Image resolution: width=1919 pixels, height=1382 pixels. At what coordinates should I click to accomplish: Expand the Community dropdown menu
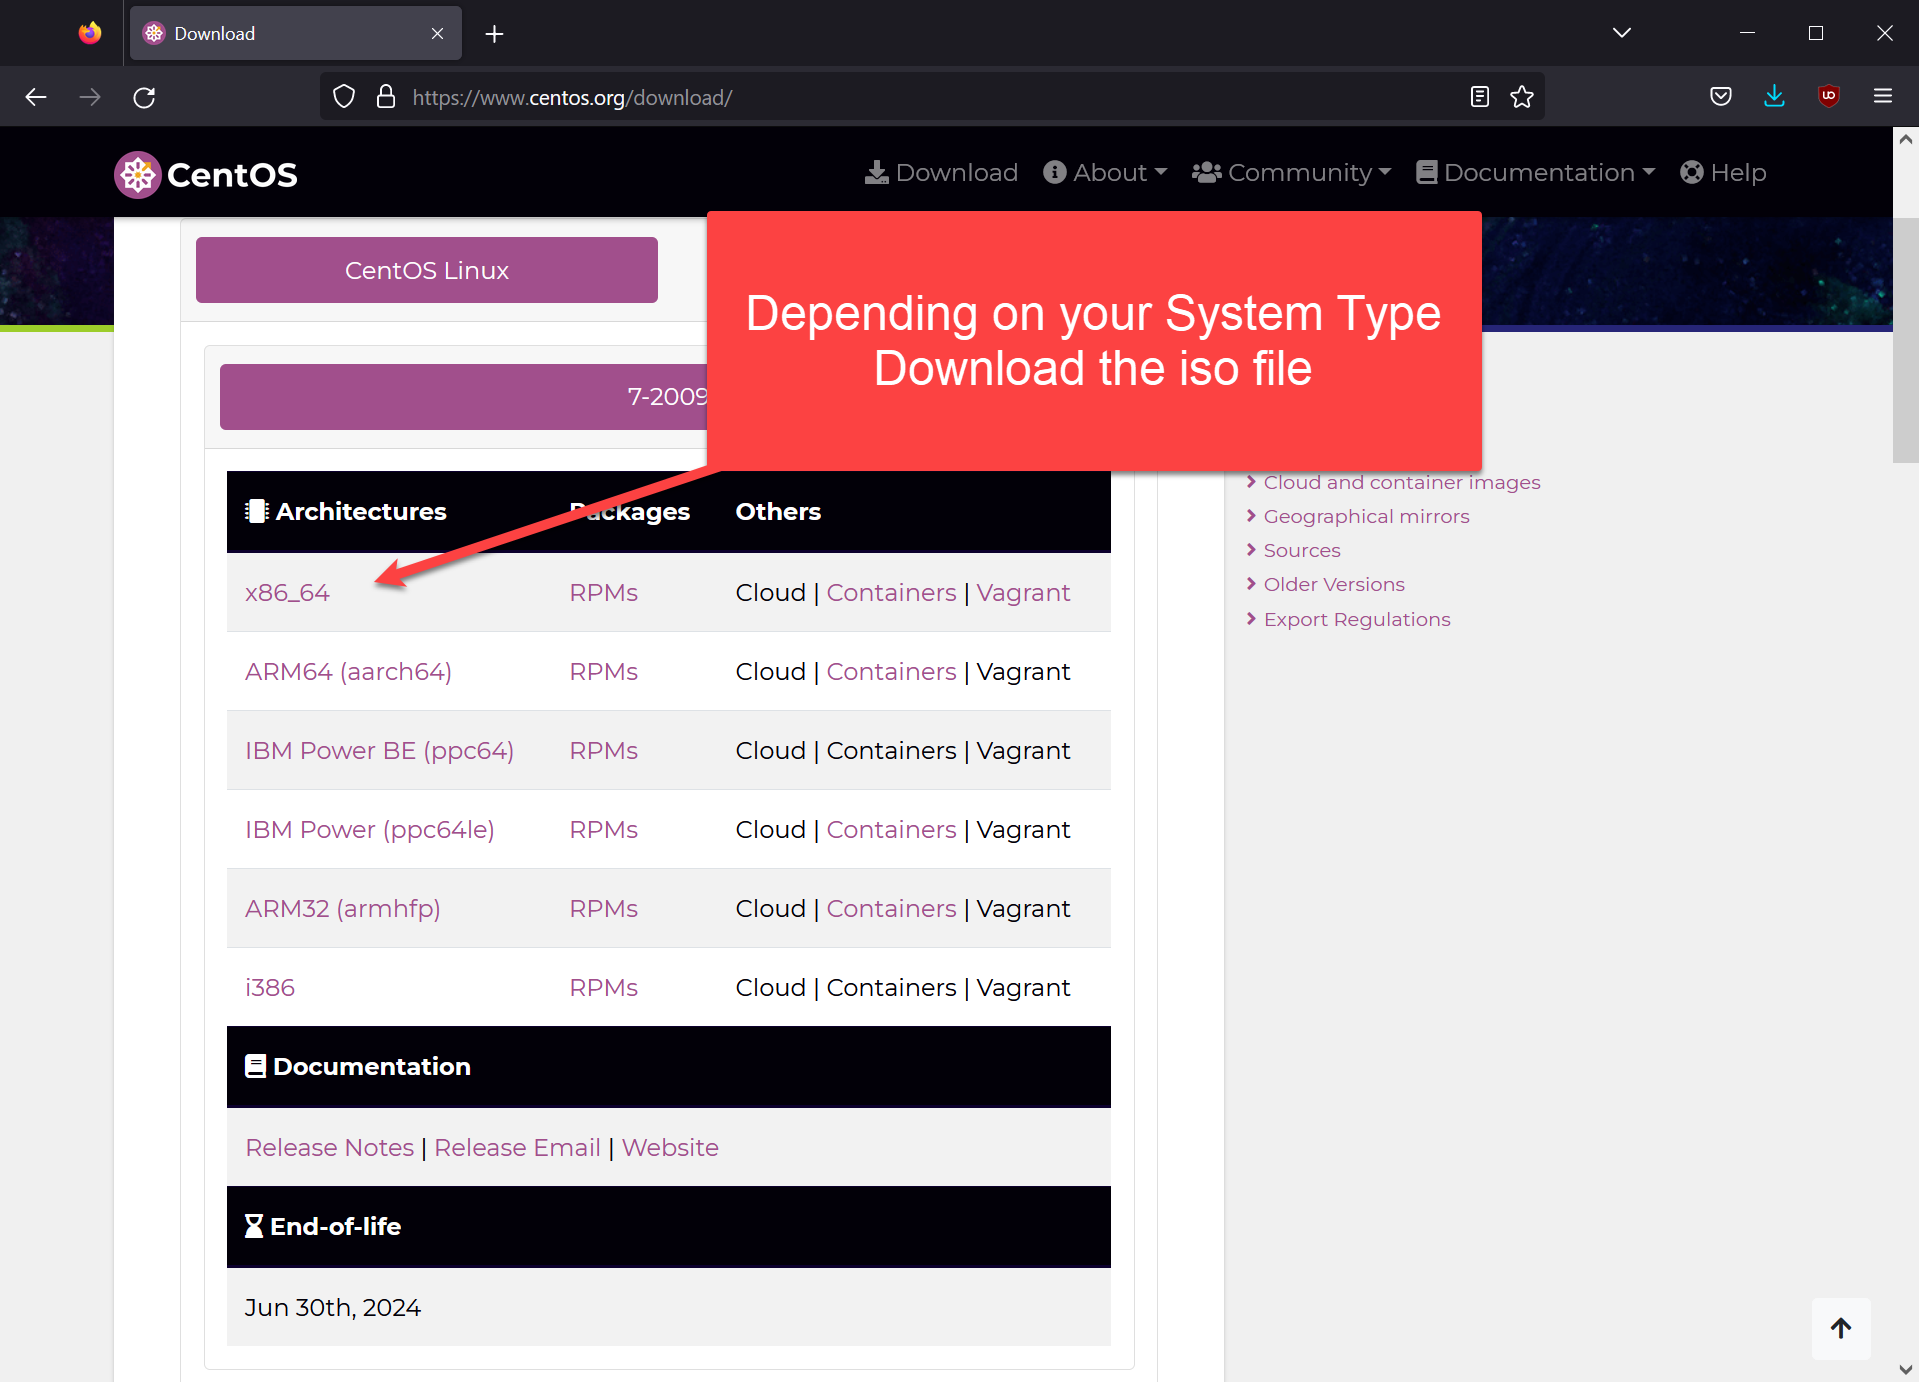point(1291,173)
